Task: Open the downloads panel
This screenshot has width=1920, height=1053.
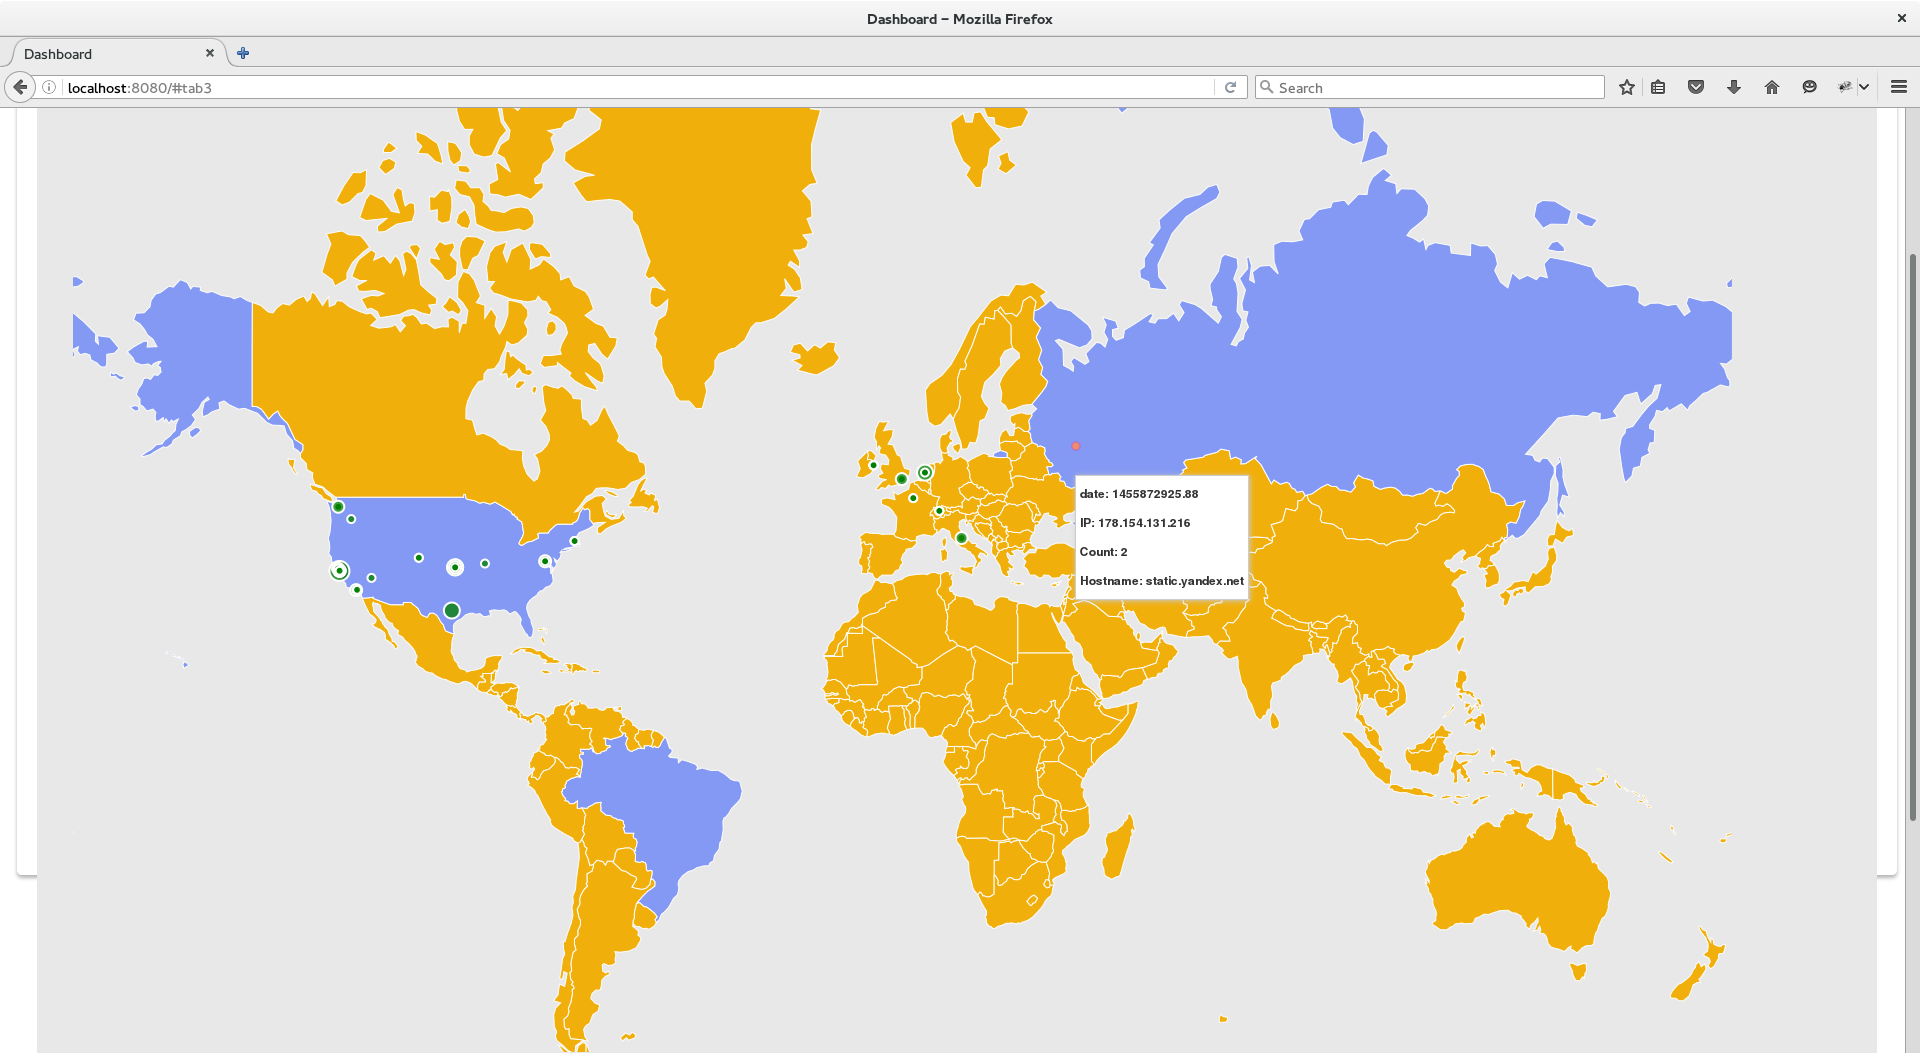Action: (x=1734, y=87)
